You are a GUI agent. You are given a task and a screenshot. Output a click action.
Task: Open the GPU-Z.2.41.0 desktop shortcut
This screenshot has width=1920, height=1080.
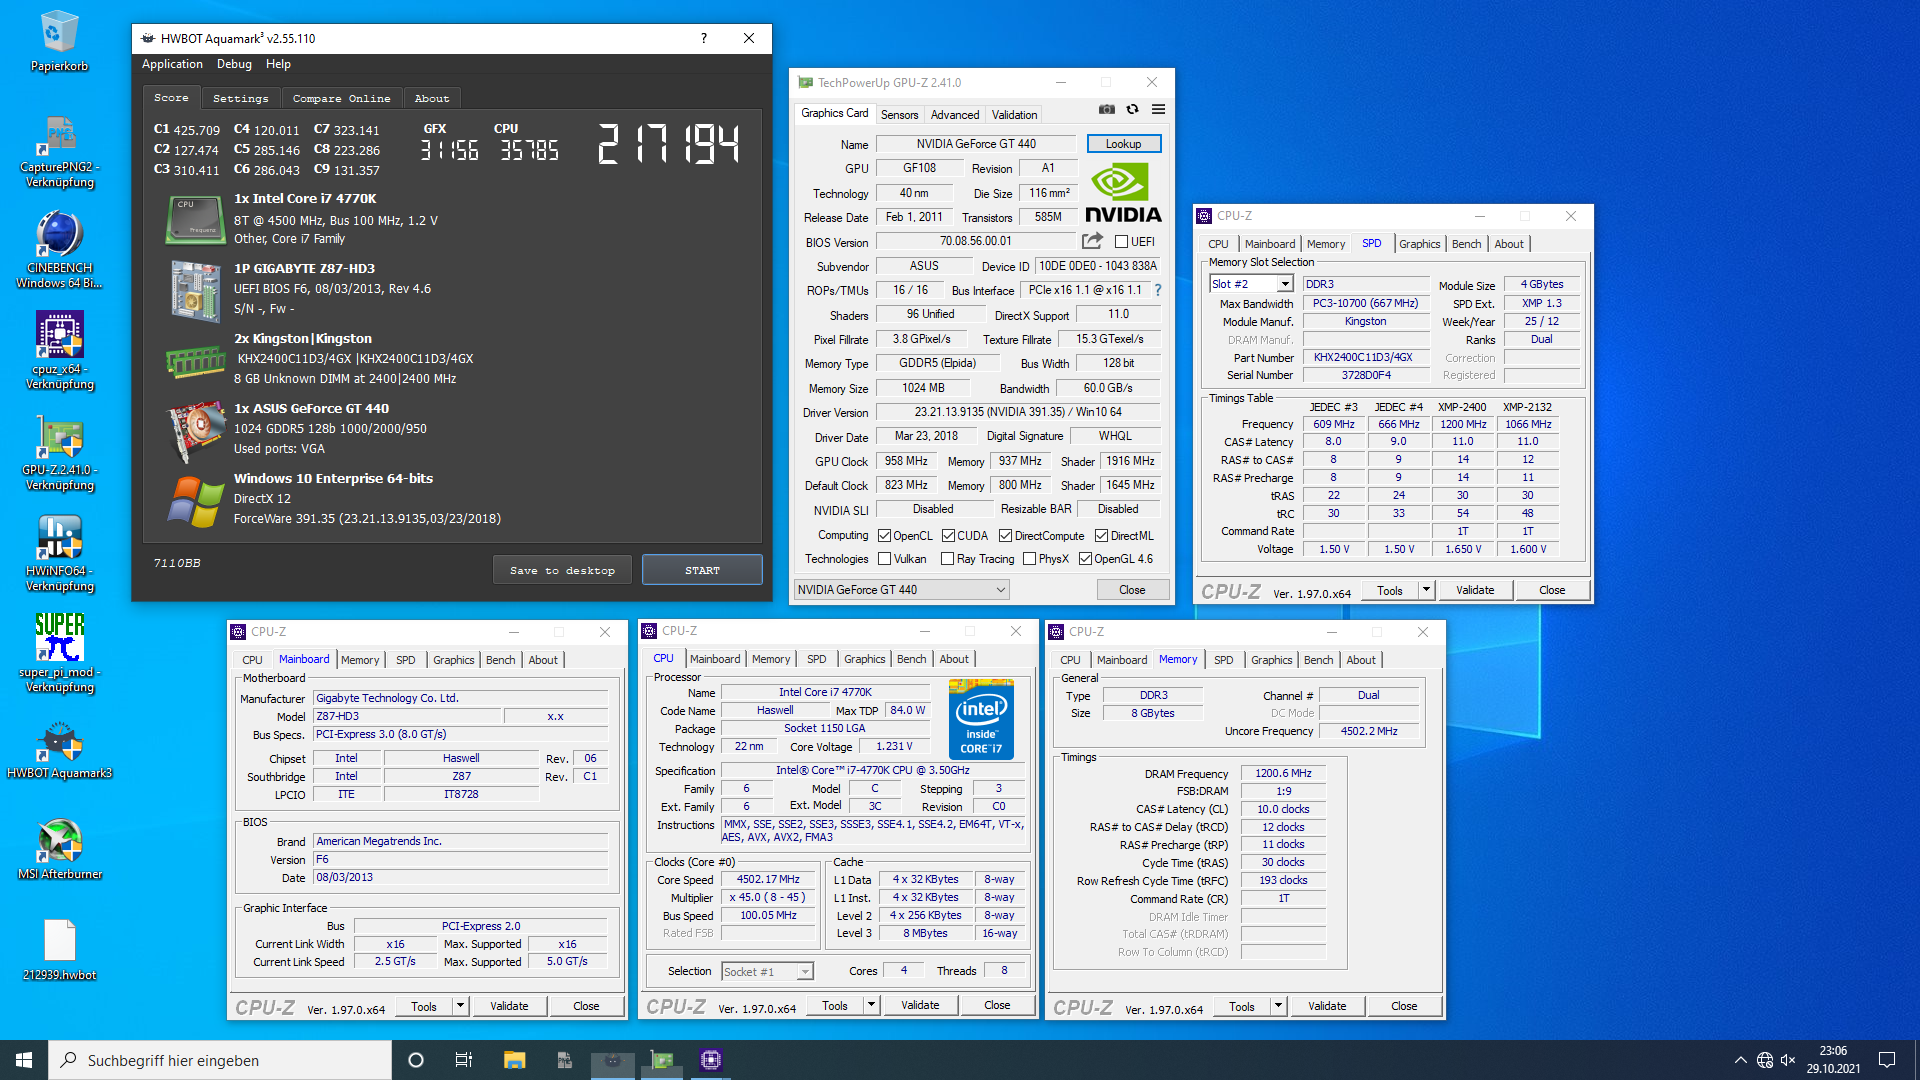click(x=59, y=453)
